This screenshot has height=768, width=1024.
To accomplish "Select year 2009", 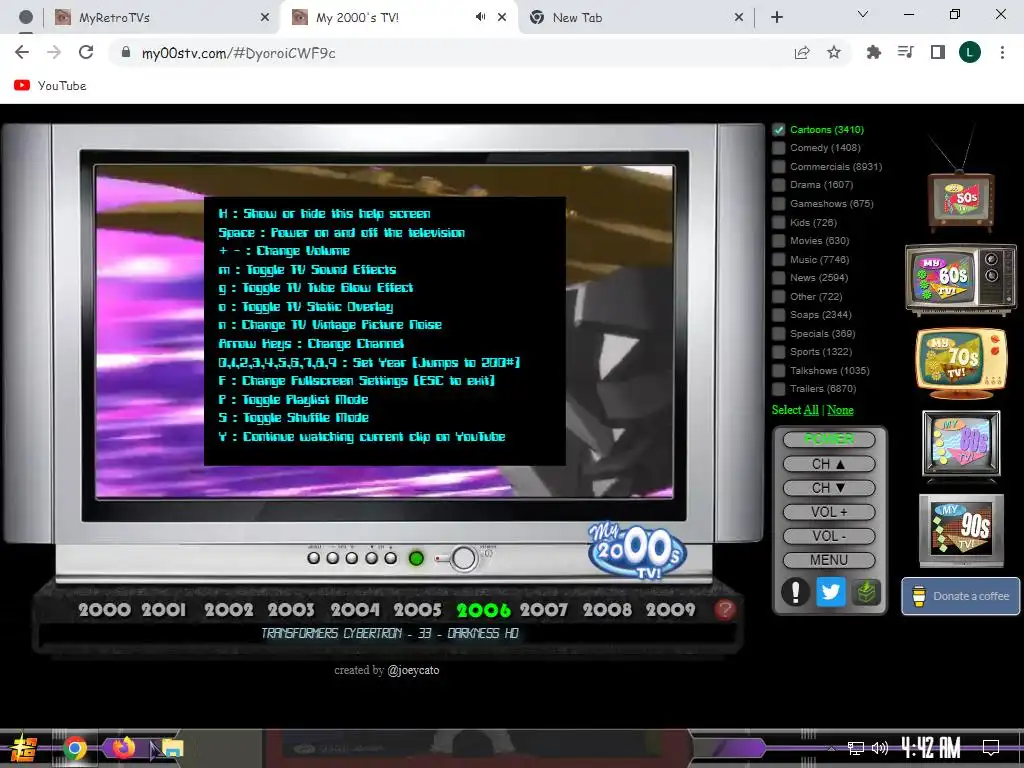I will (671, 610).
